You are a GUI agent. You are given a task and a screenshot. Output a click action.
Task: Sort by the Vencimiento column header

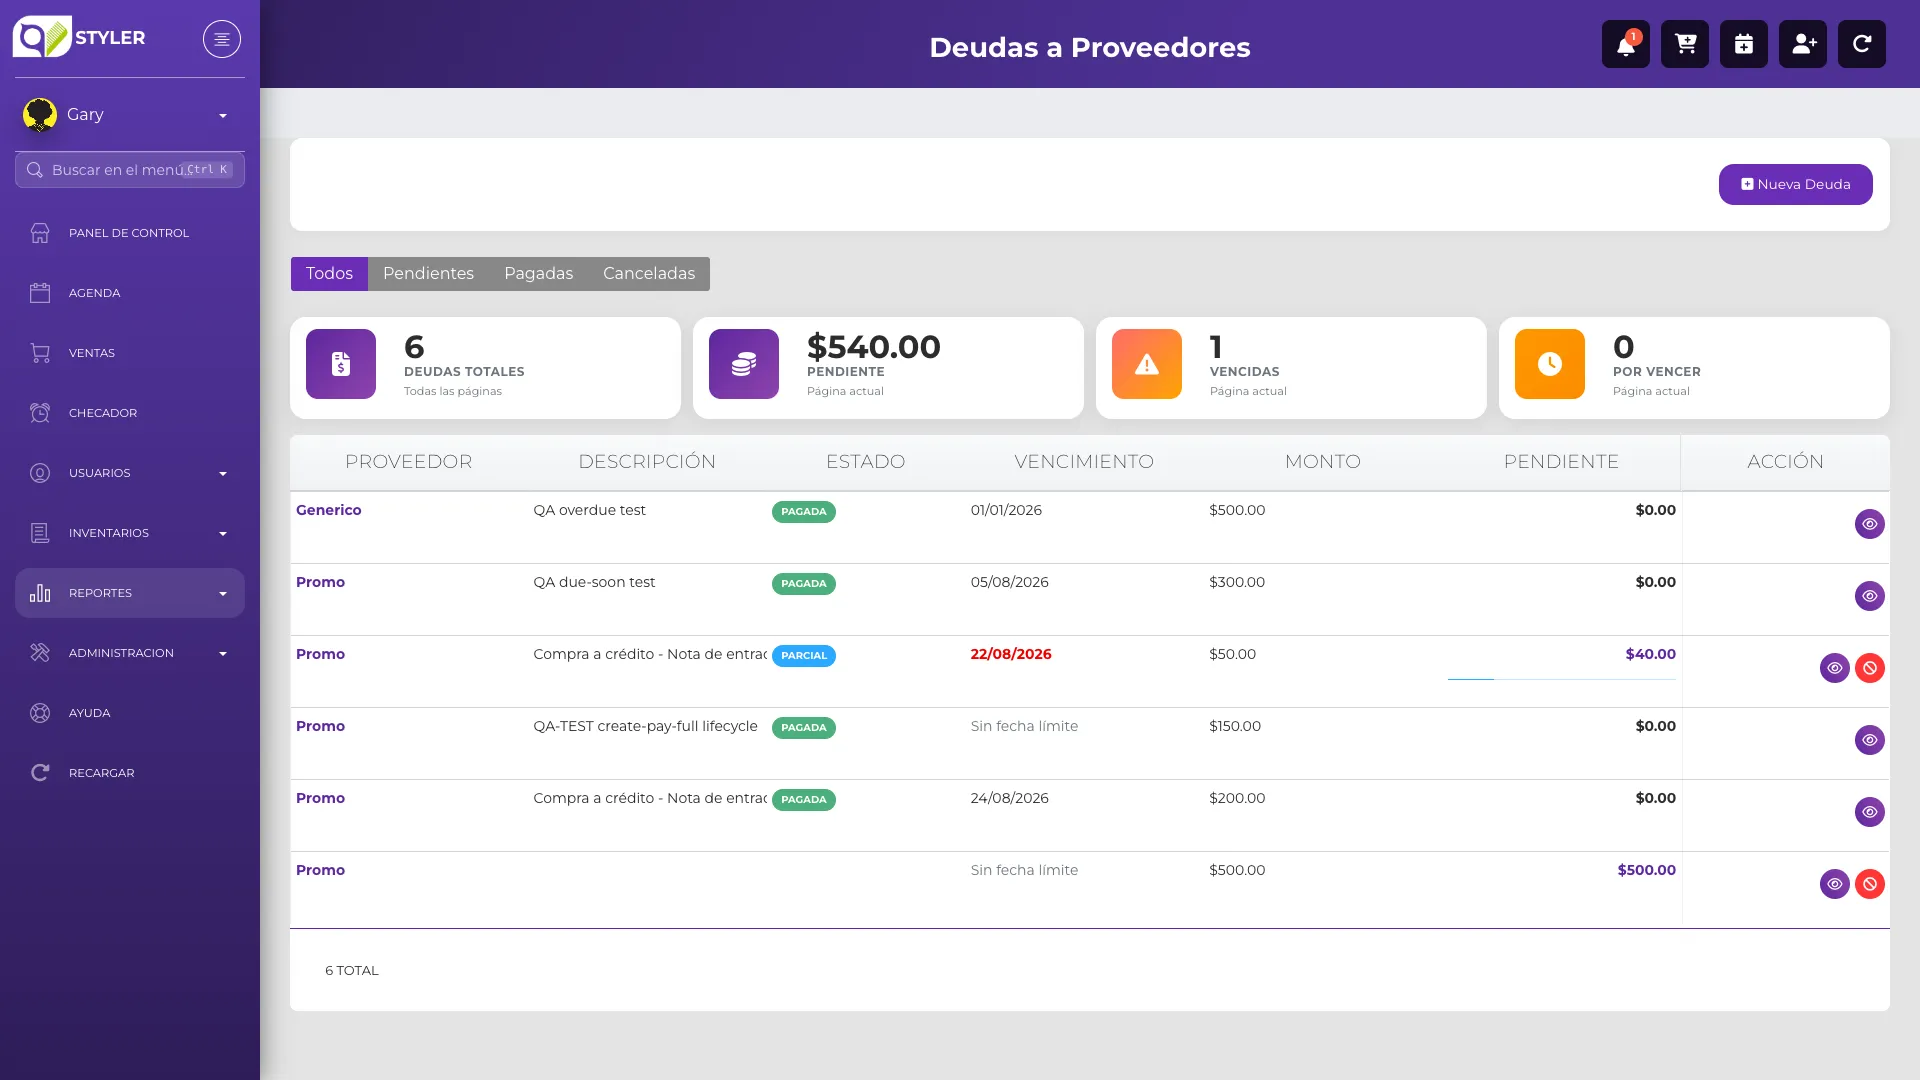pos(1084,462)
